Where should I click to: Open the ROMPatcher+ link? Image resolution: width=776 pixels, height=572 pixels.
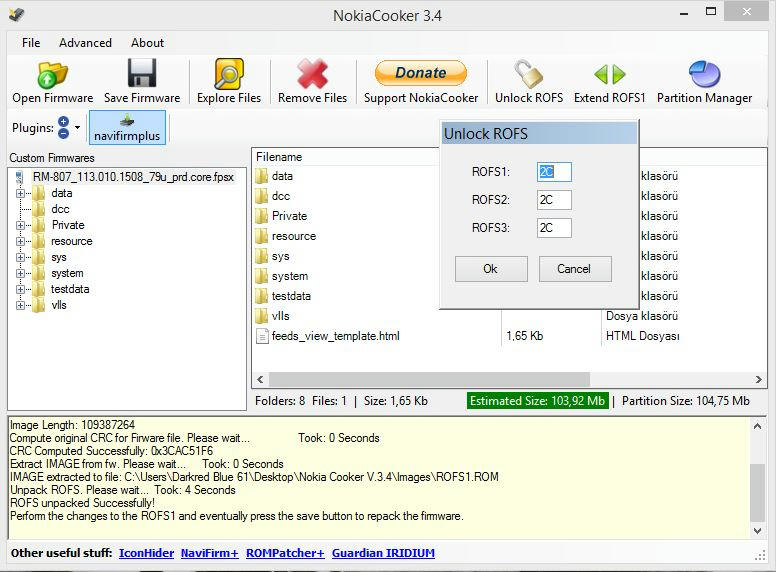tap(285, 553)
